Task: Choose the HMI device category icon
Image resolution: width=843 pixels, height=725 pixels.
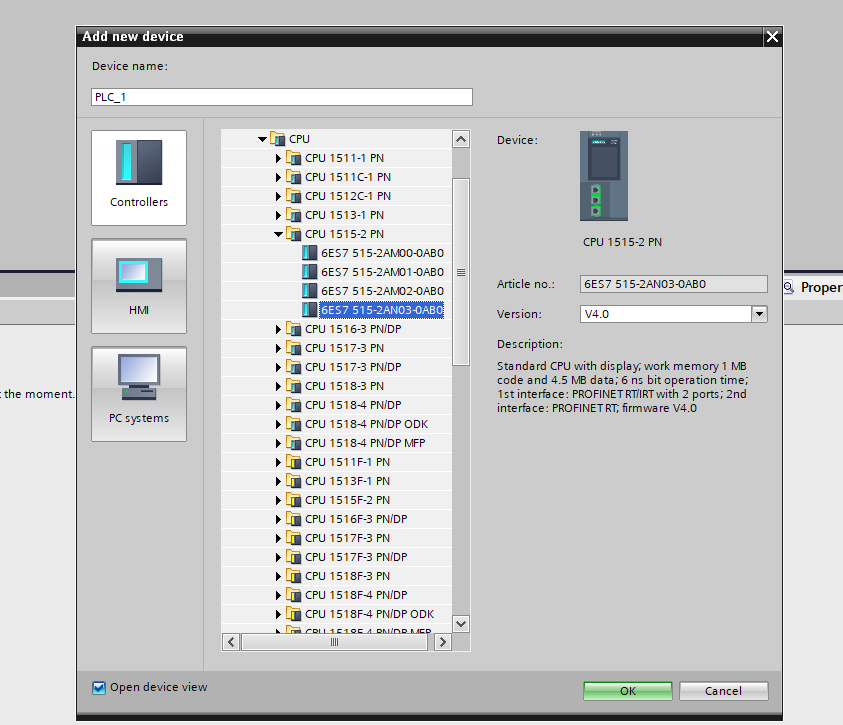Action: 139,272
